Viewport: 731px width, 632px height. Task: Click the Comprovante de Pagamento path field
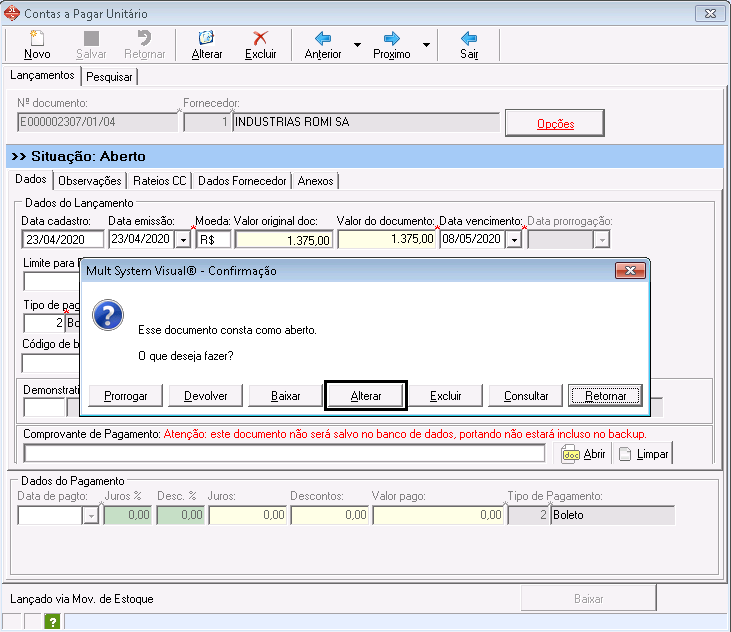point(283,454)
